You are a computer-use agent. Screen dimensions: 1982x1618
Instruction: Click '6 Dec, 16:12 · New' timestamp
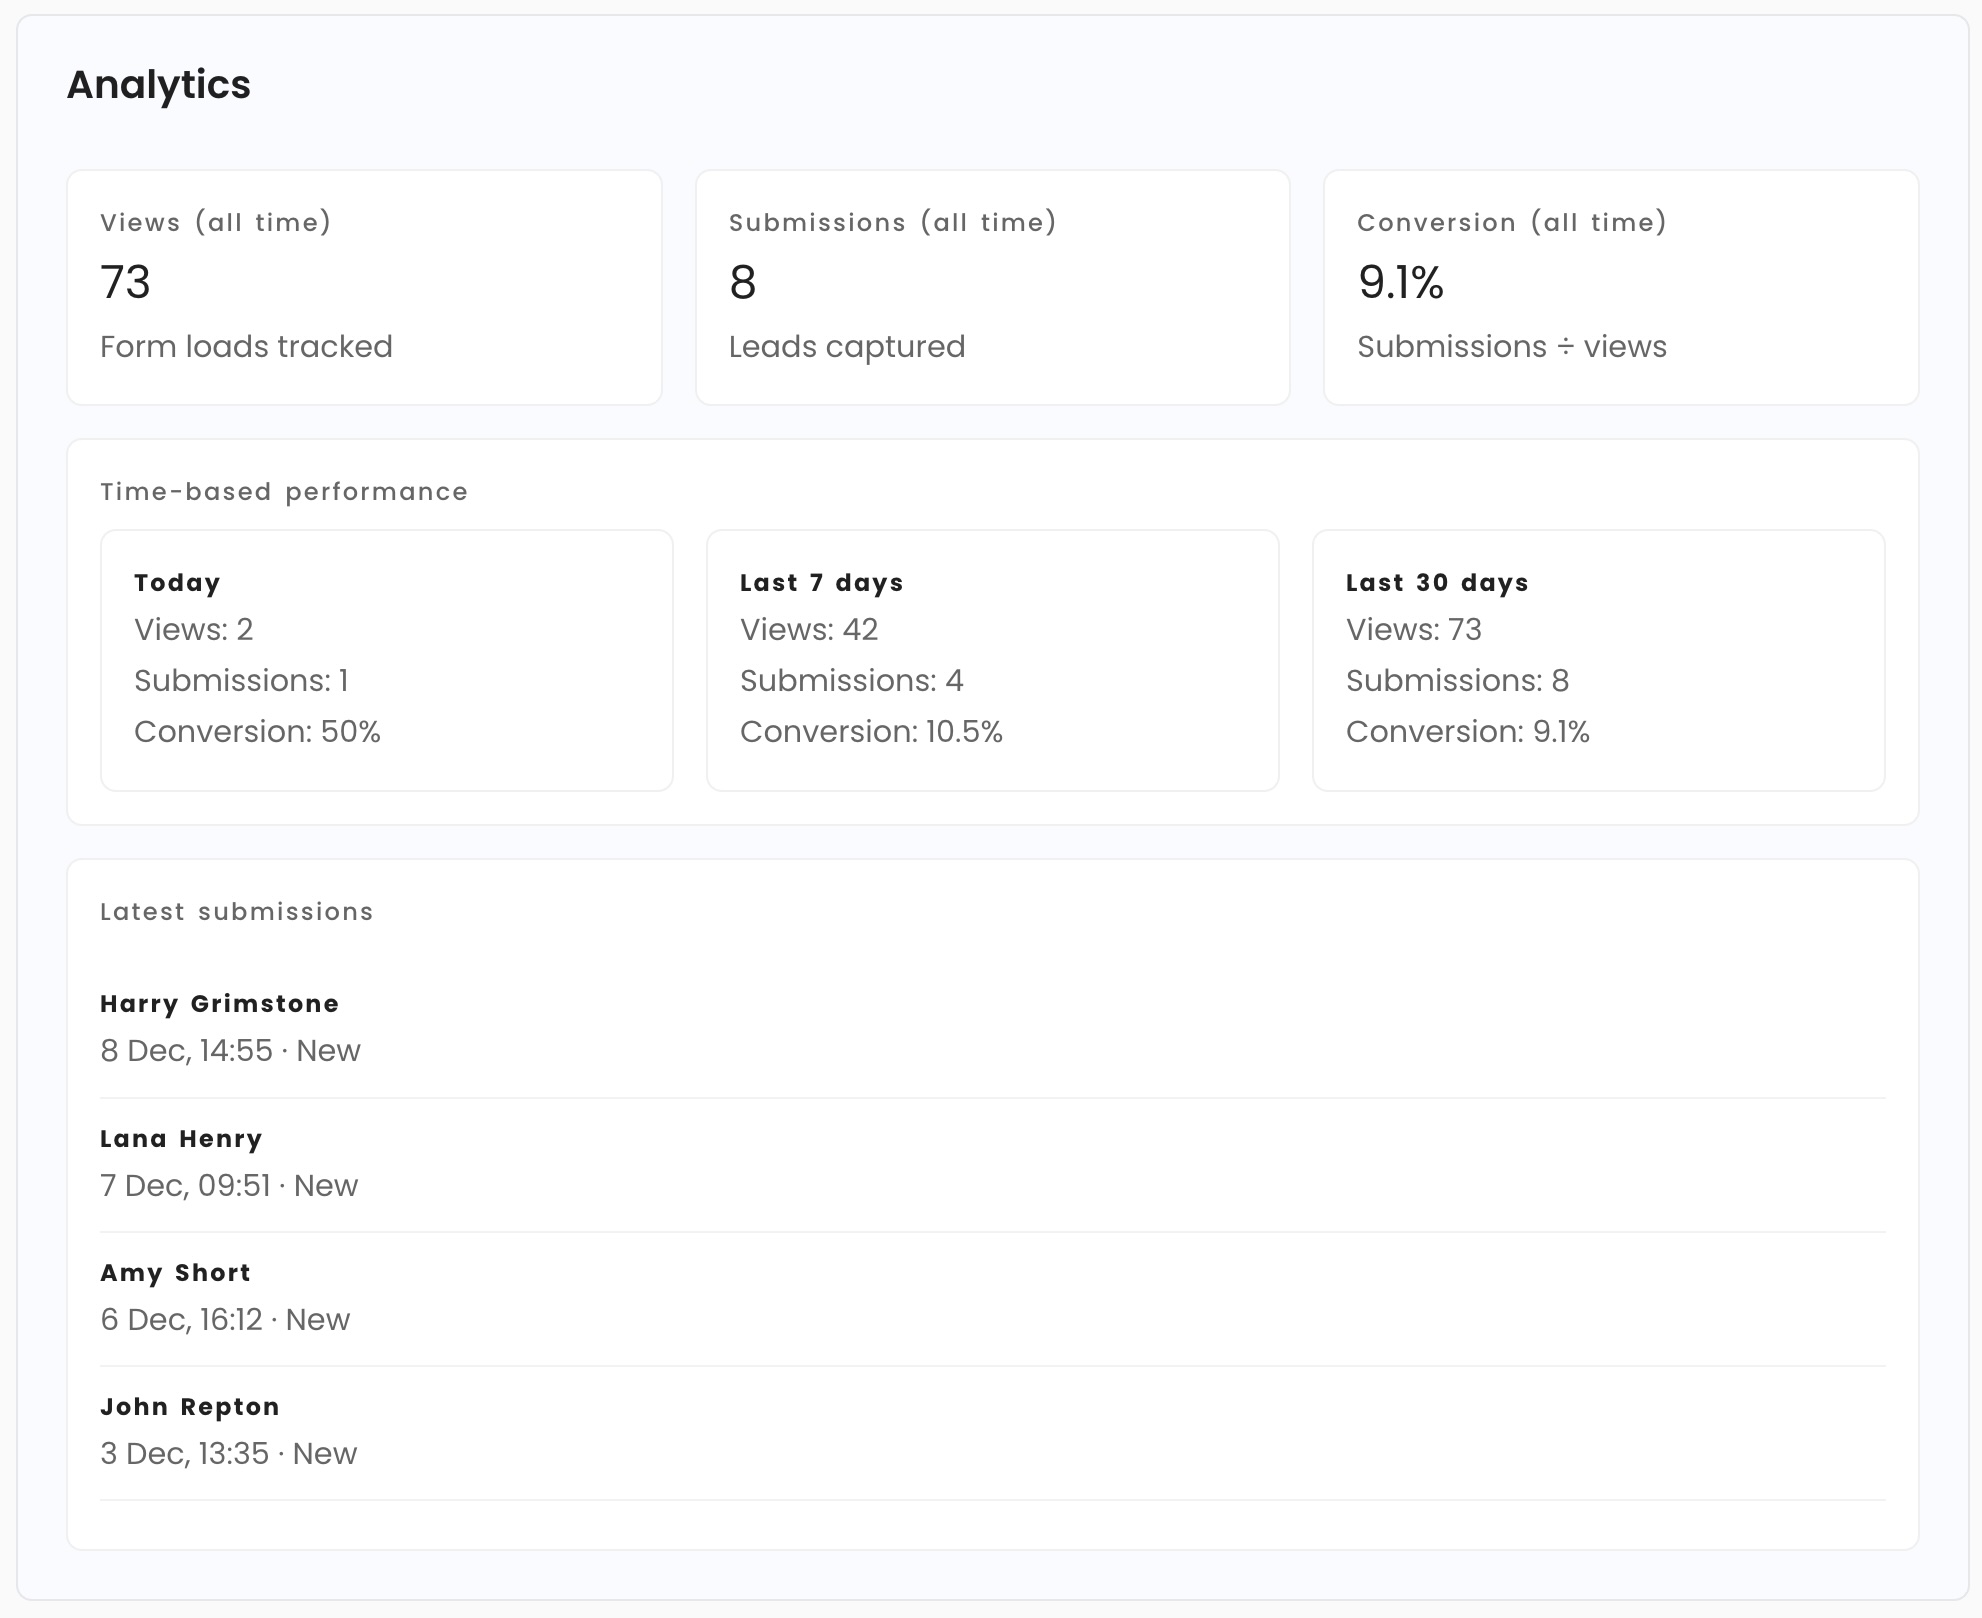[x=225, y=1319]
